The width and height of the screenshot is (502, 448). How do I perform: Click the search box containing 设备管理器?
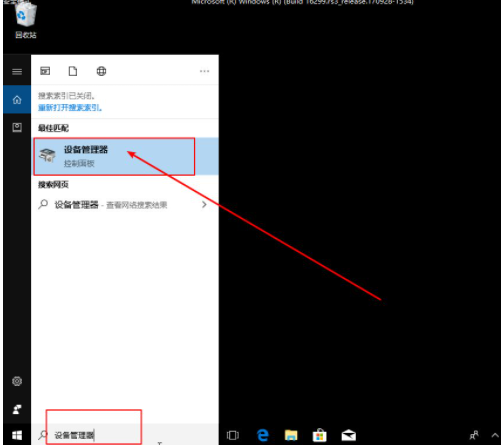coord(125,435)
